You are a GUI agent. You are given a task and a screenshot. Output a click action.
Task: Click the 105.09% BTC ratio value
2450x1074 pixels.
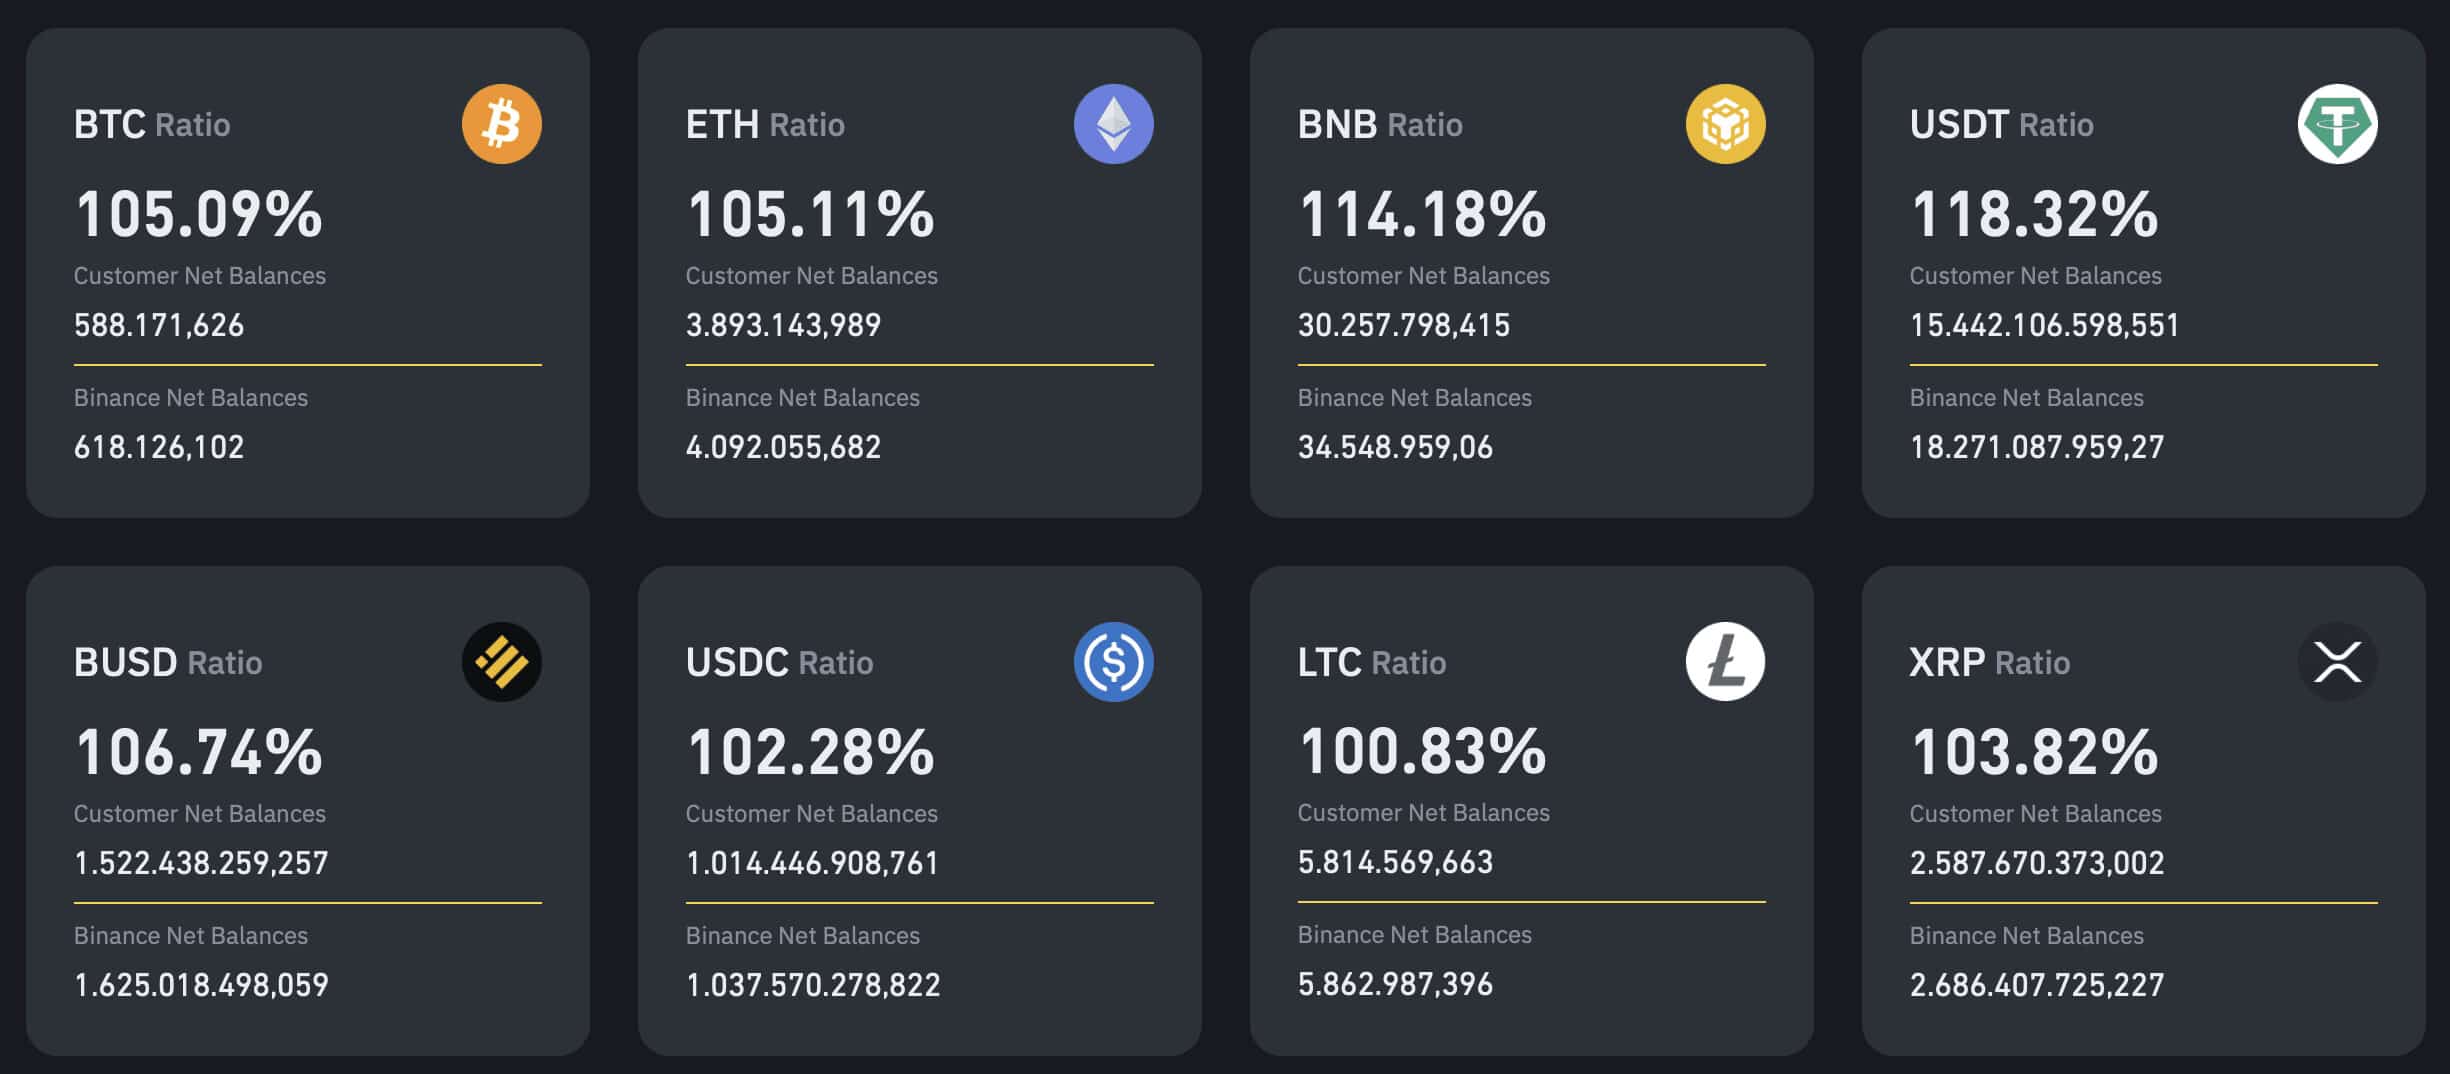pyautogui.click(x=198, y=212)
